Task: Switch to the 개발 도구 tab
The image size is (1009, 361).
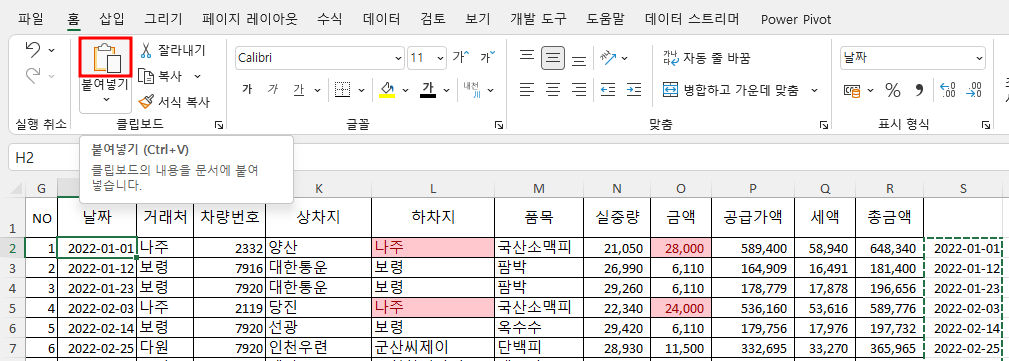Action: click(x=539, y=19)
